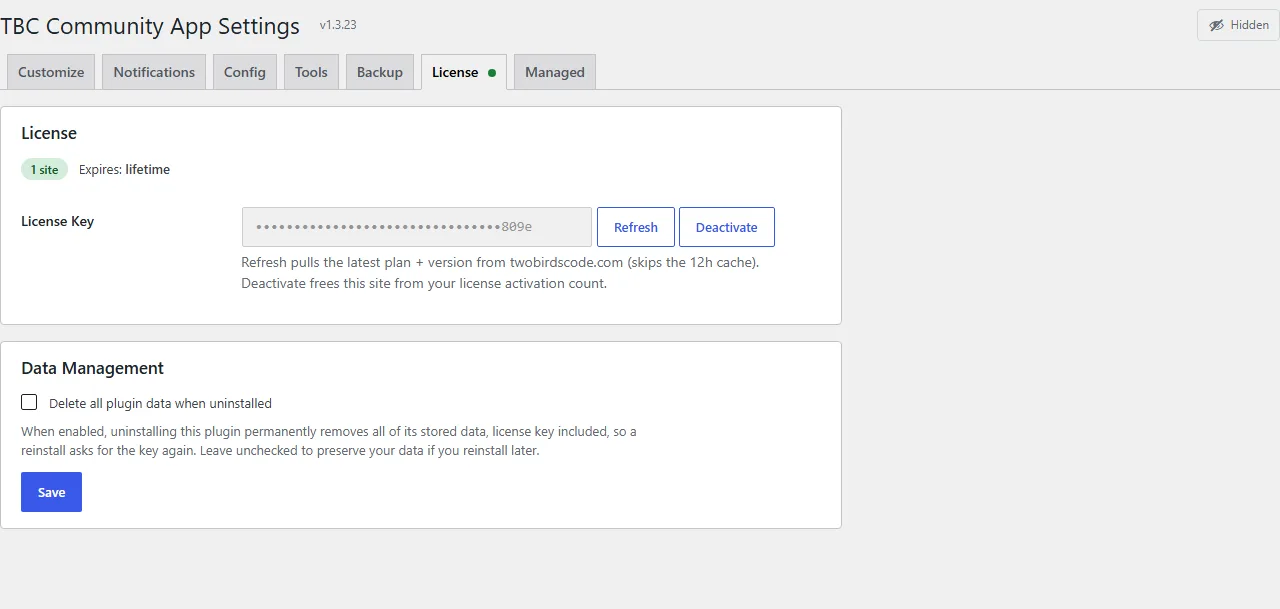Open the Backup tab
This screenshot has width=1280, height=609.
tap(380, 72)
